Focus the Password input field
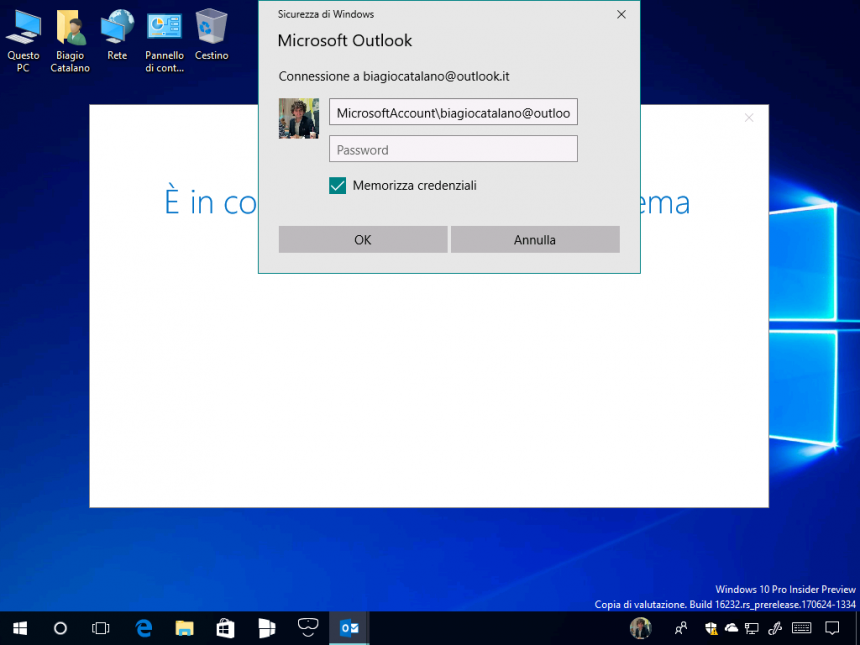Image resolution: width=860 pixels, height=645 pixels. [x=453, y=149]
